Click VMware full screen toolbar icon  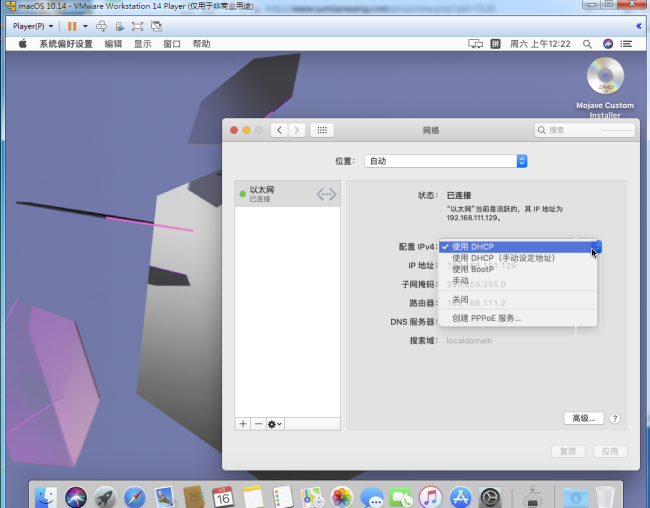click(x=137, y=26)
